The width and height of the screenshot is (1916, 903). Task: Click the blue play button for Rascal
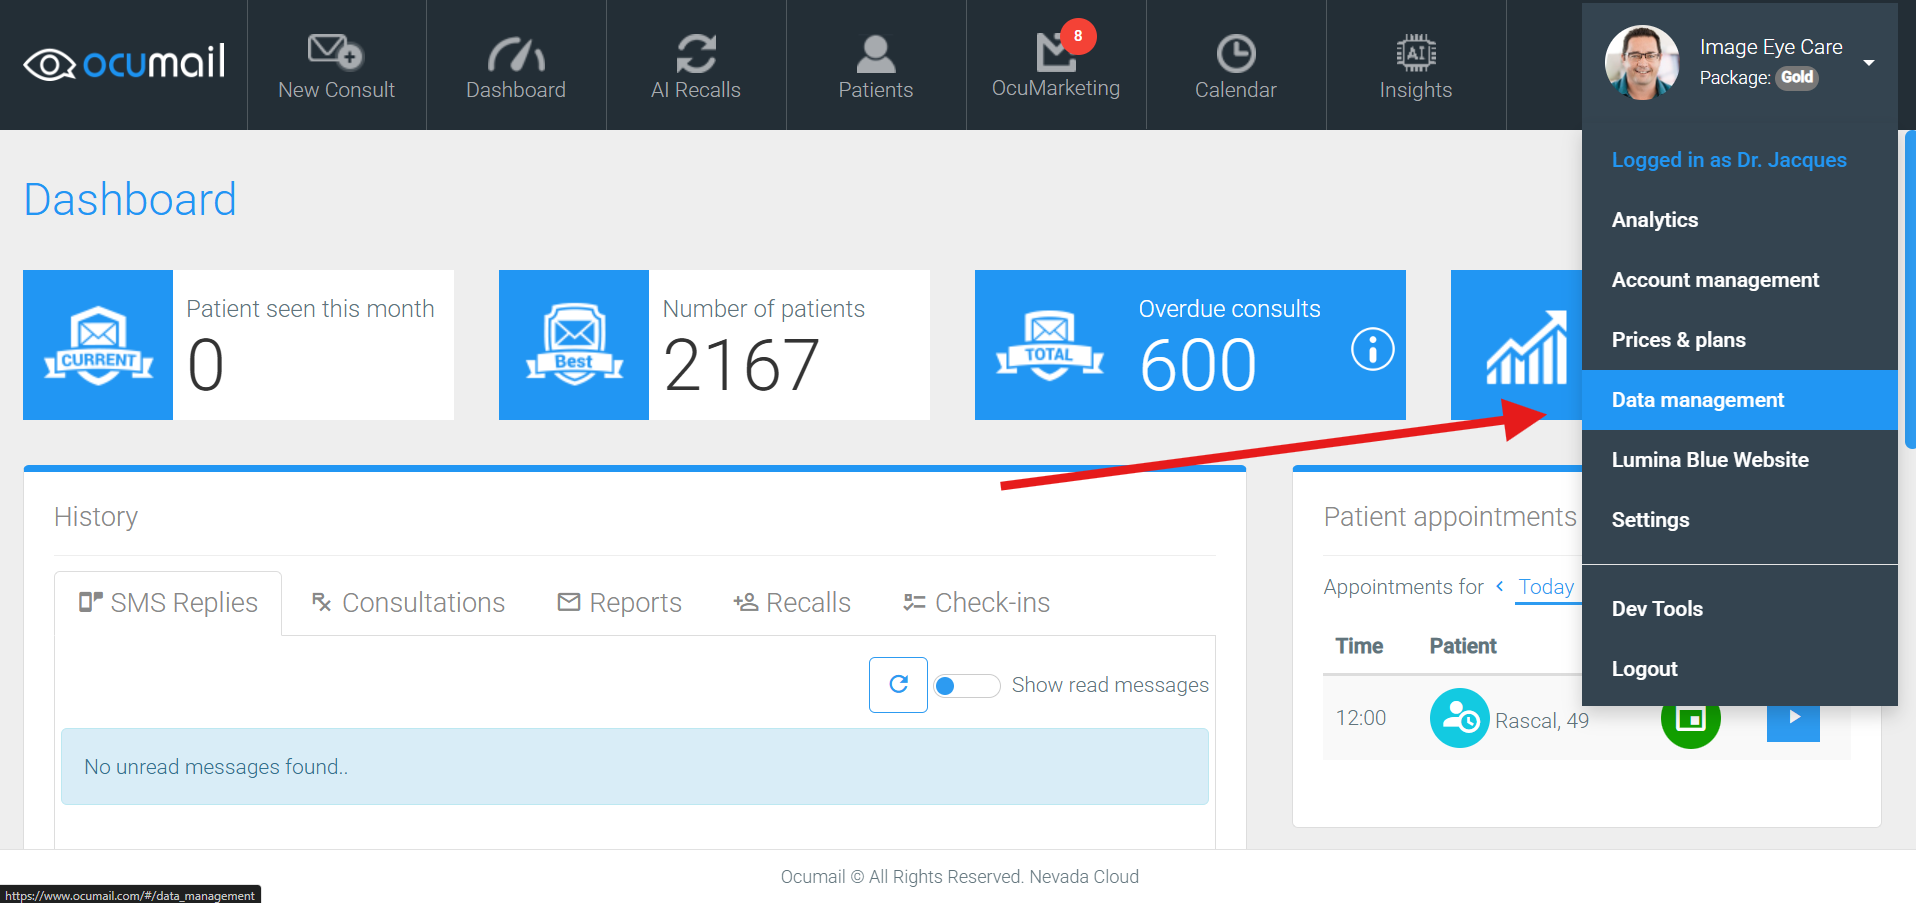click(x=1793, y=722)
